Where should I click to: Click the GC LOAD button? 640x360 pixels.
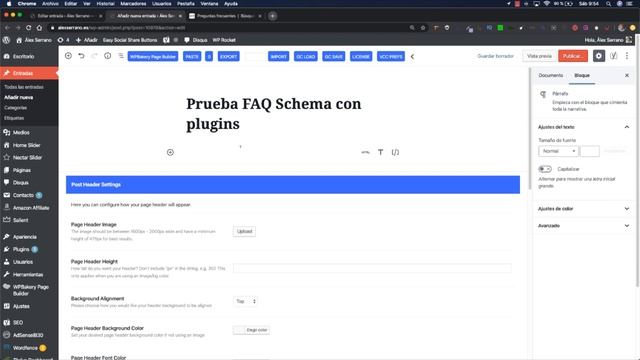pyautogui.click(x=306, y=56)
